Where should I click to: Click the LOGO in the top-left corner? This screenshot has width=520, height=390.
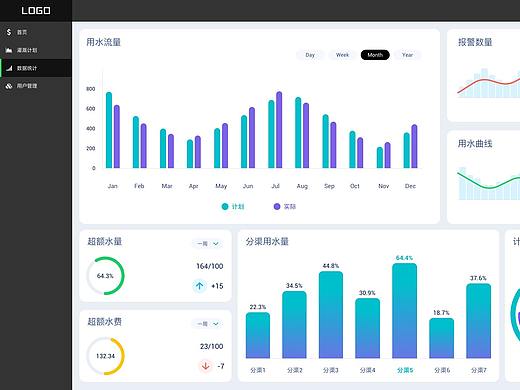(x=36, y=11)
